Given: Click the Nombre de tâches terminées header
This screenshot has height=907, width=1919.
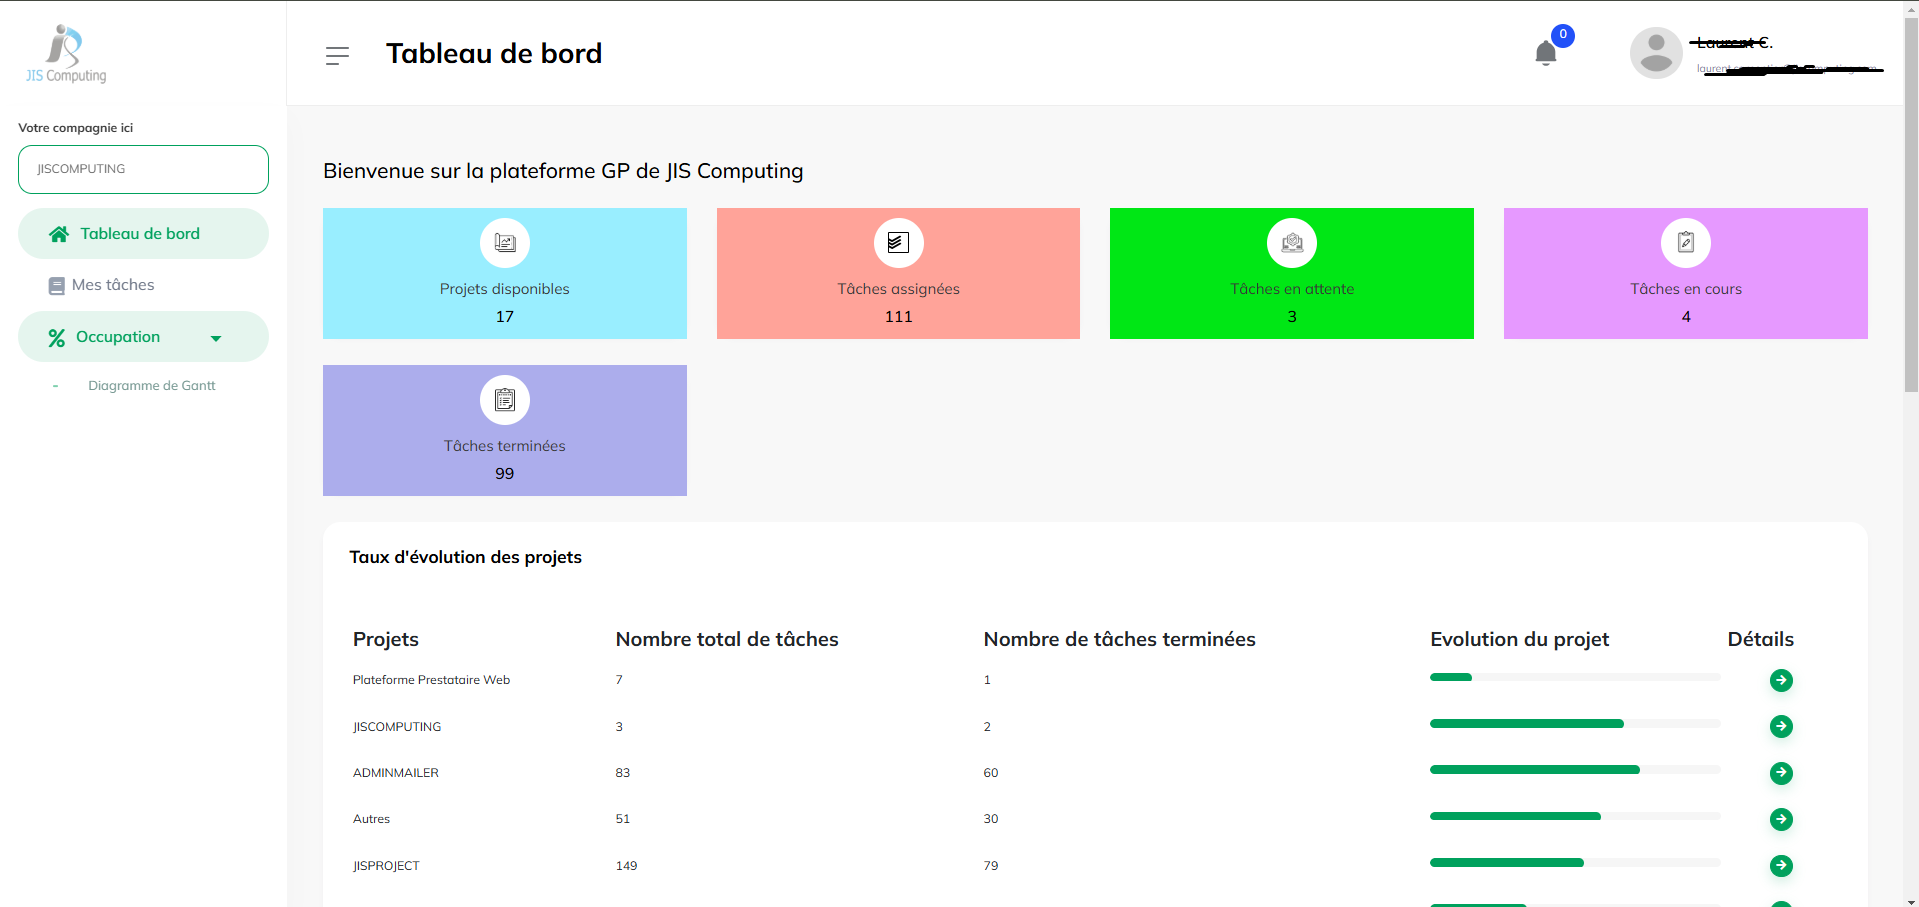Looking at the screenshot, I should (x=1119, y=640).
